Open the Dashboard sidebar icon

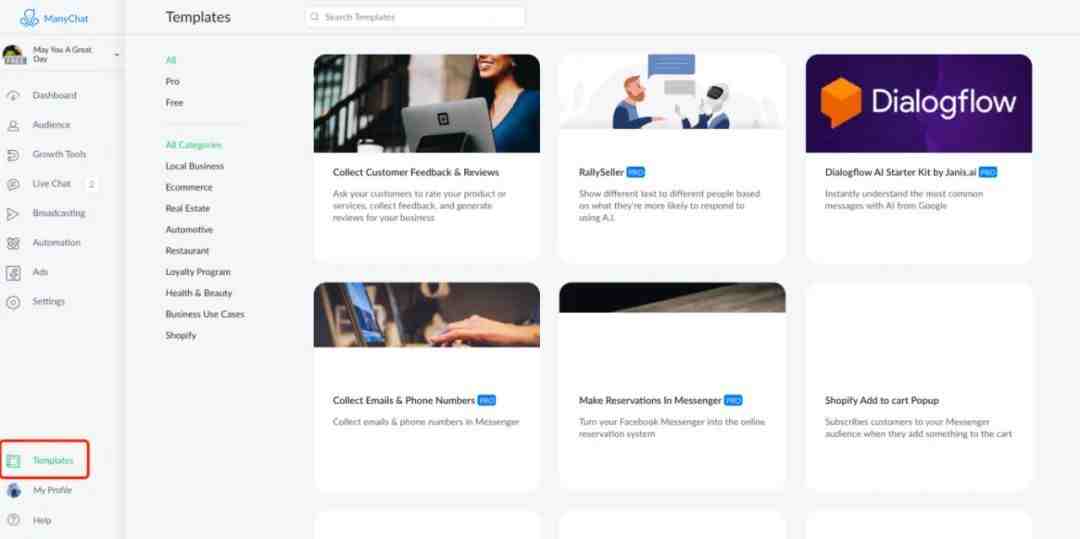pos(13,96)
